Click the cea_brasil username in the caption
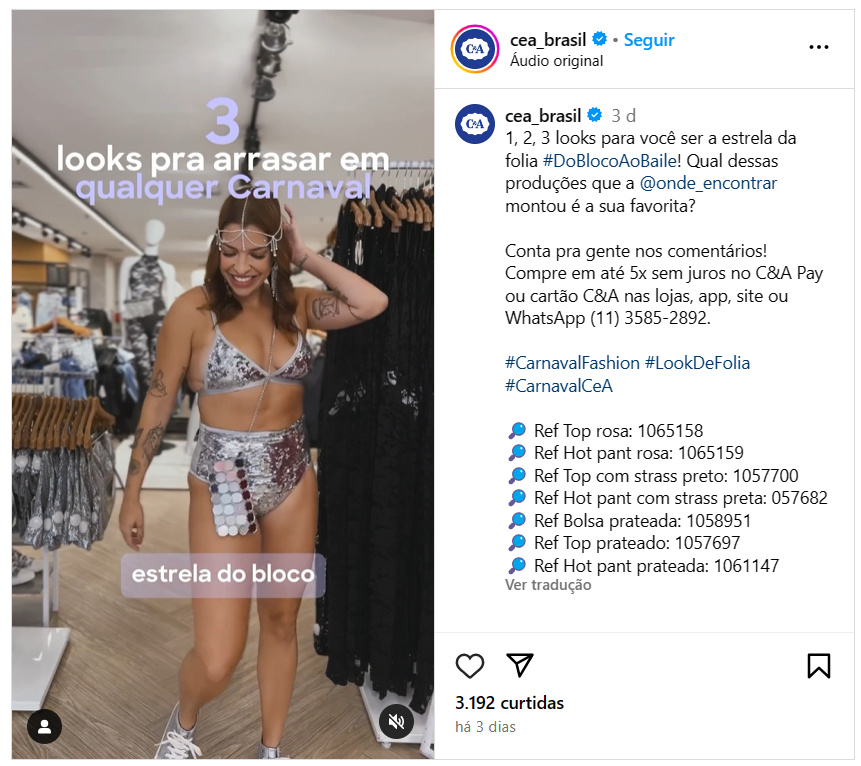 tap(543, 116)
